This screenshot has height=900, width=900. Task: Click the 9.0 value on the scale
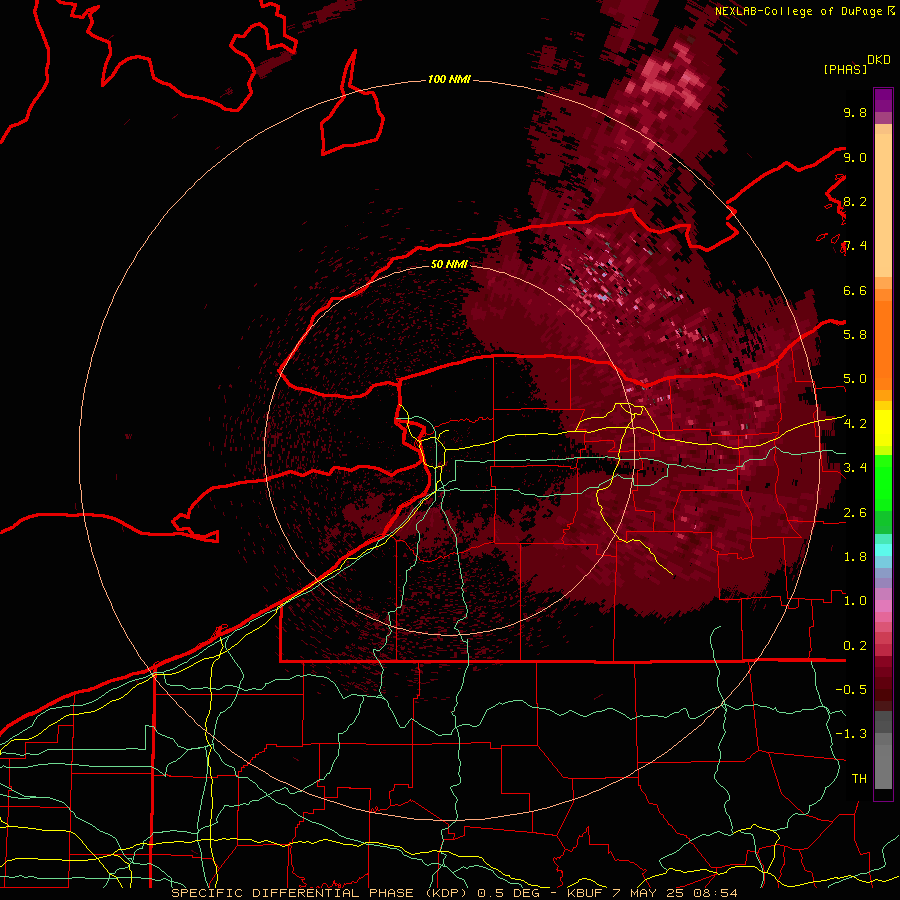(855, 157)
